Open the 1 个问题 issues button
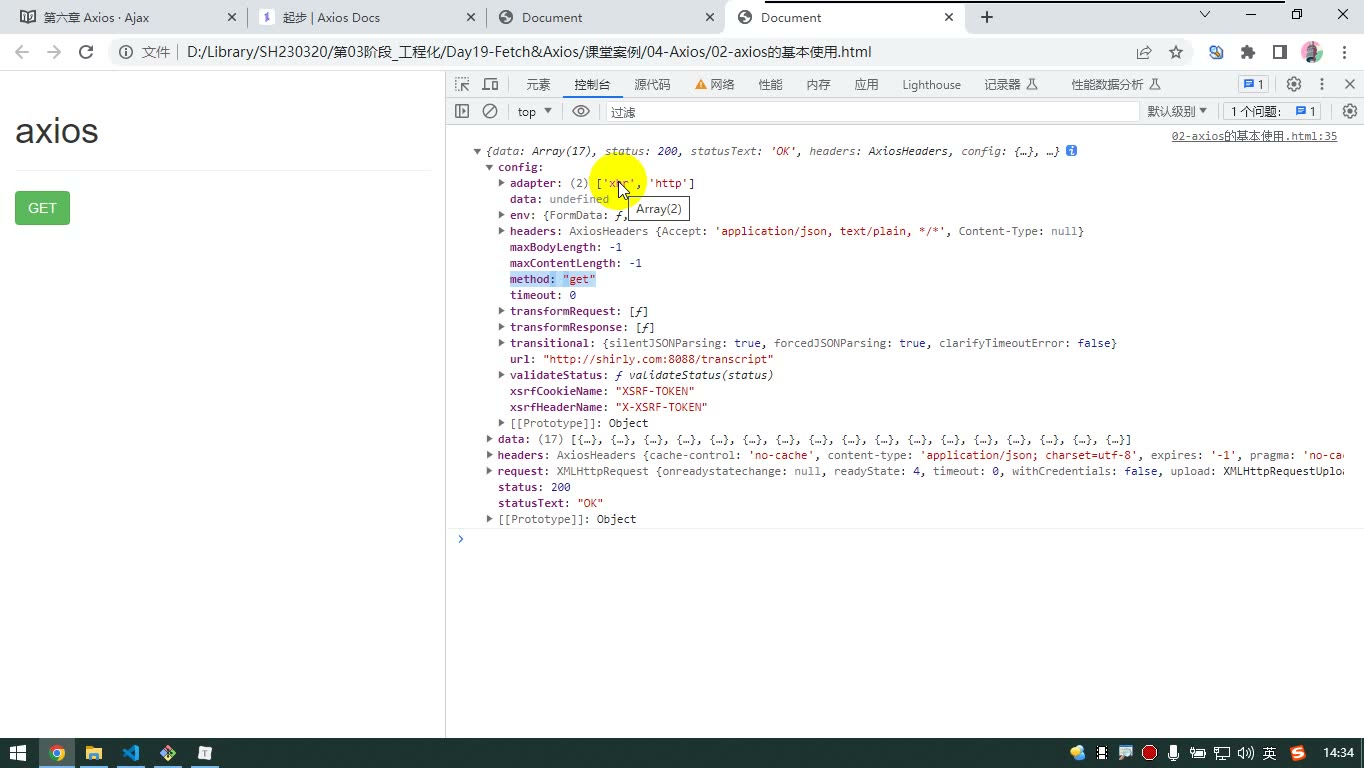 pos(1273,111)
